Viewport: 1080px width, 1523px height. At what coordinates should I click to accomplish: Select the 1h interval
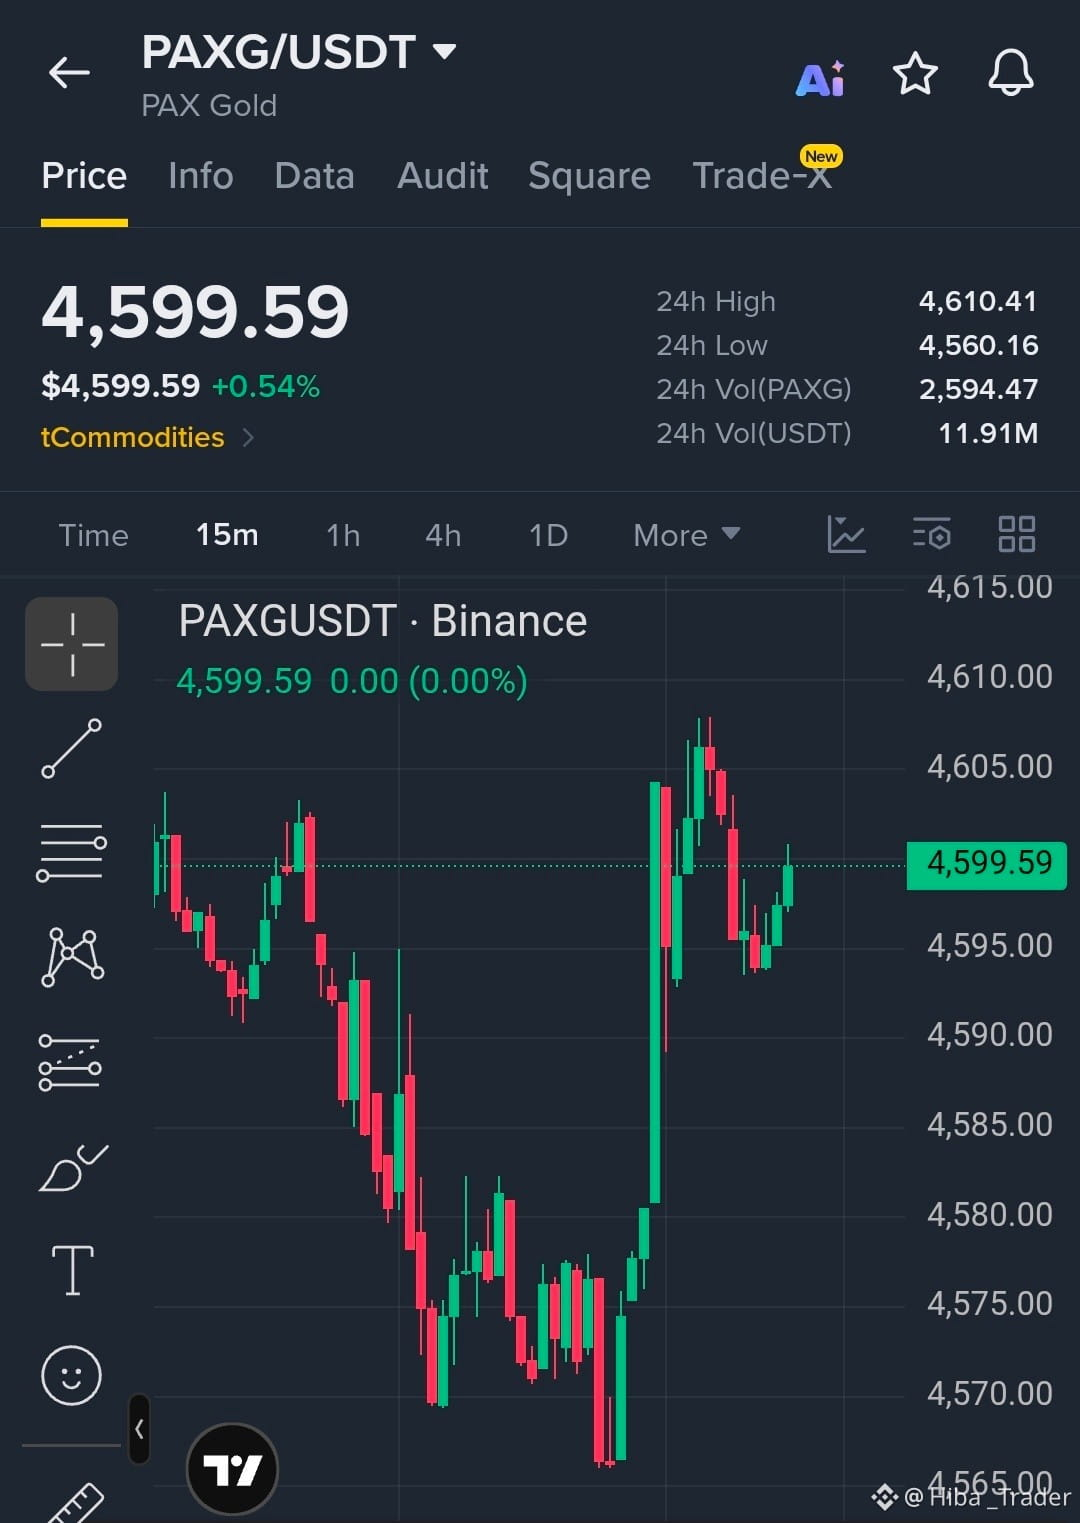343,535
